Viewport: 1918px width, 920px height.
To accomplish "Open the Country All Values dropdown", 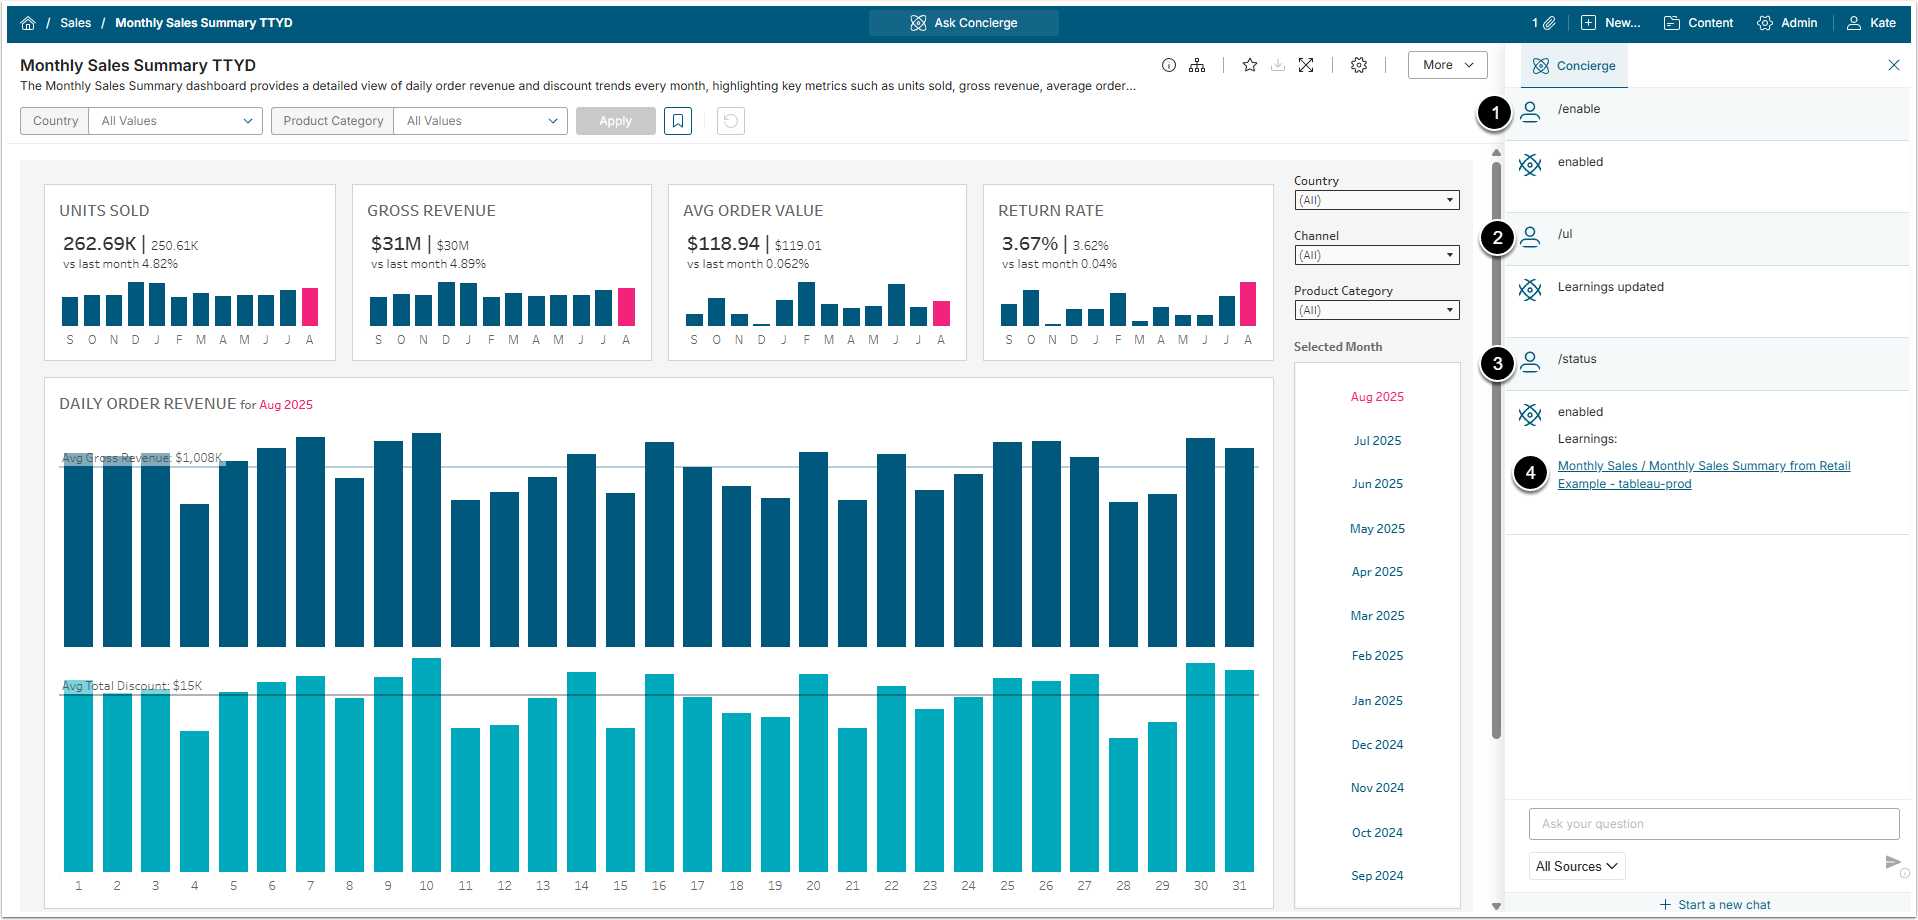I will coord(176,121).
